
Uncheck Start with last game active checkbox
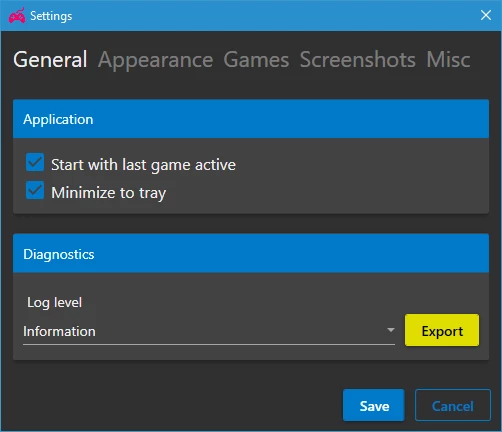[x=35, y=162]
